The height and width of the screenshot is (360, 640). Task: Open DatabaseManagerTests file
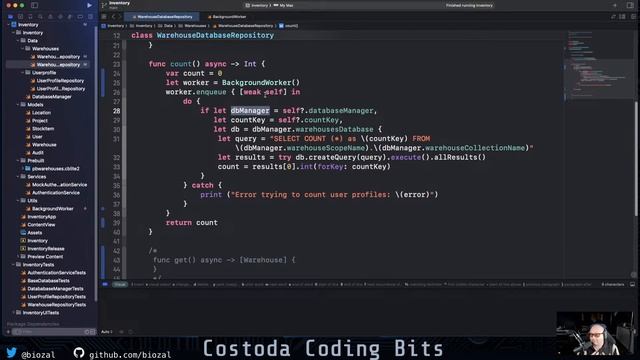coord(55,289)
